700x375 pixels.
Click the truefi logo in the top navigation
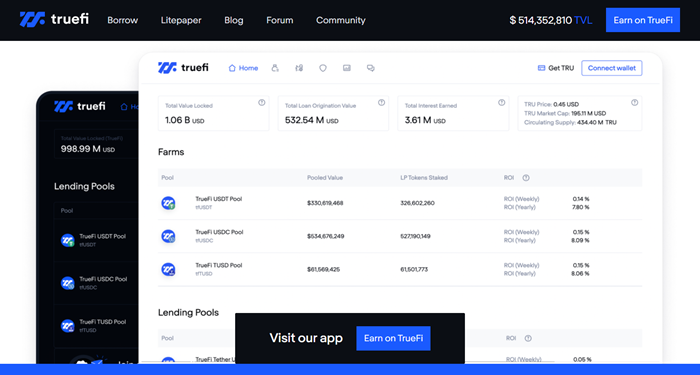click(54, 19)
